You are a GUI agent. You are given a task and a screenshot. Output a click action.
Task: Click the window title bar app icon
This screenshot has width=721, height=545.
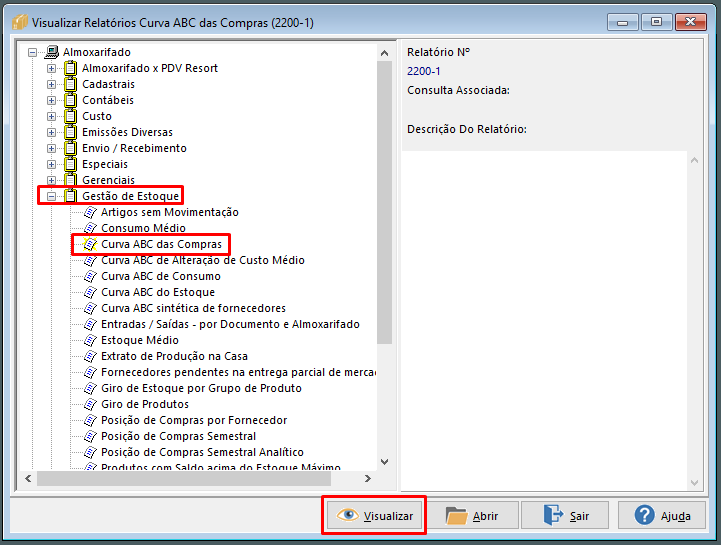tap(20, 22)
